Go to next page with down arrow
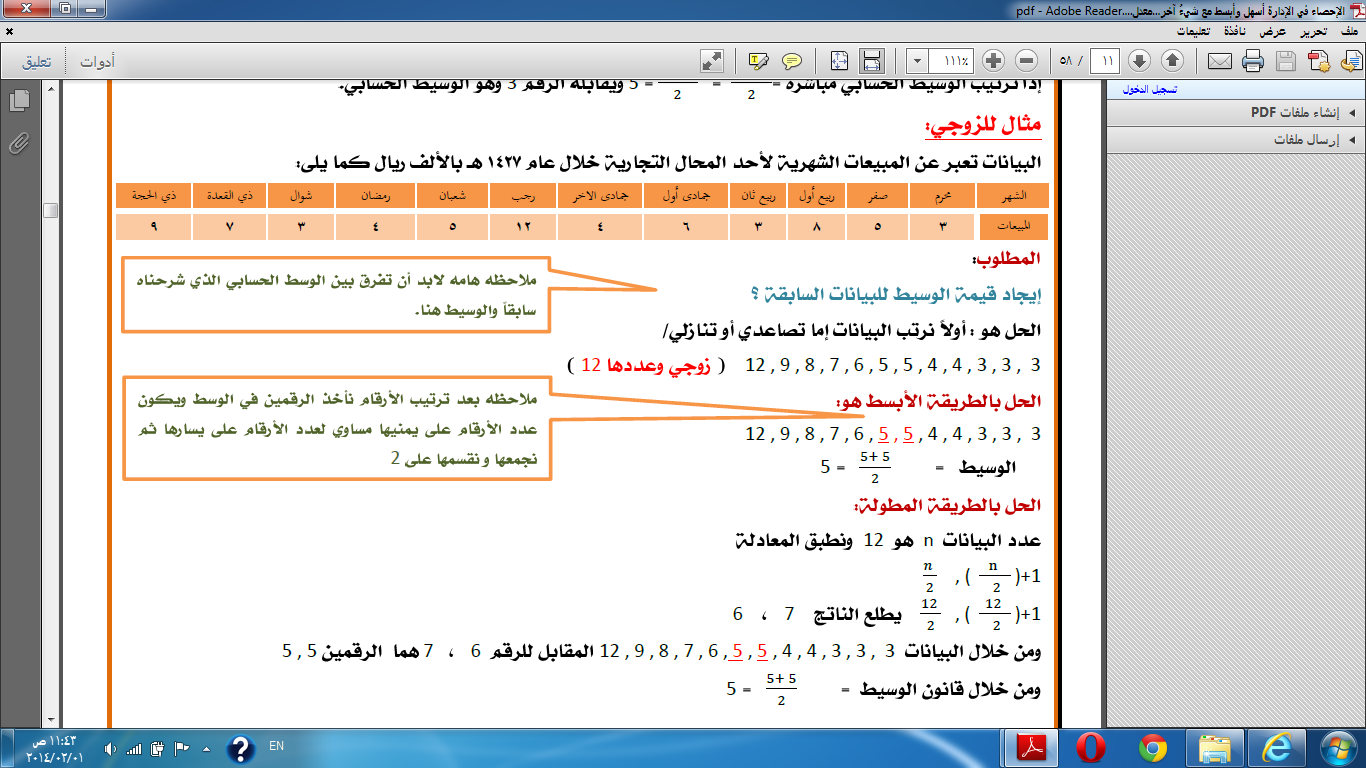 [1139, 61]
